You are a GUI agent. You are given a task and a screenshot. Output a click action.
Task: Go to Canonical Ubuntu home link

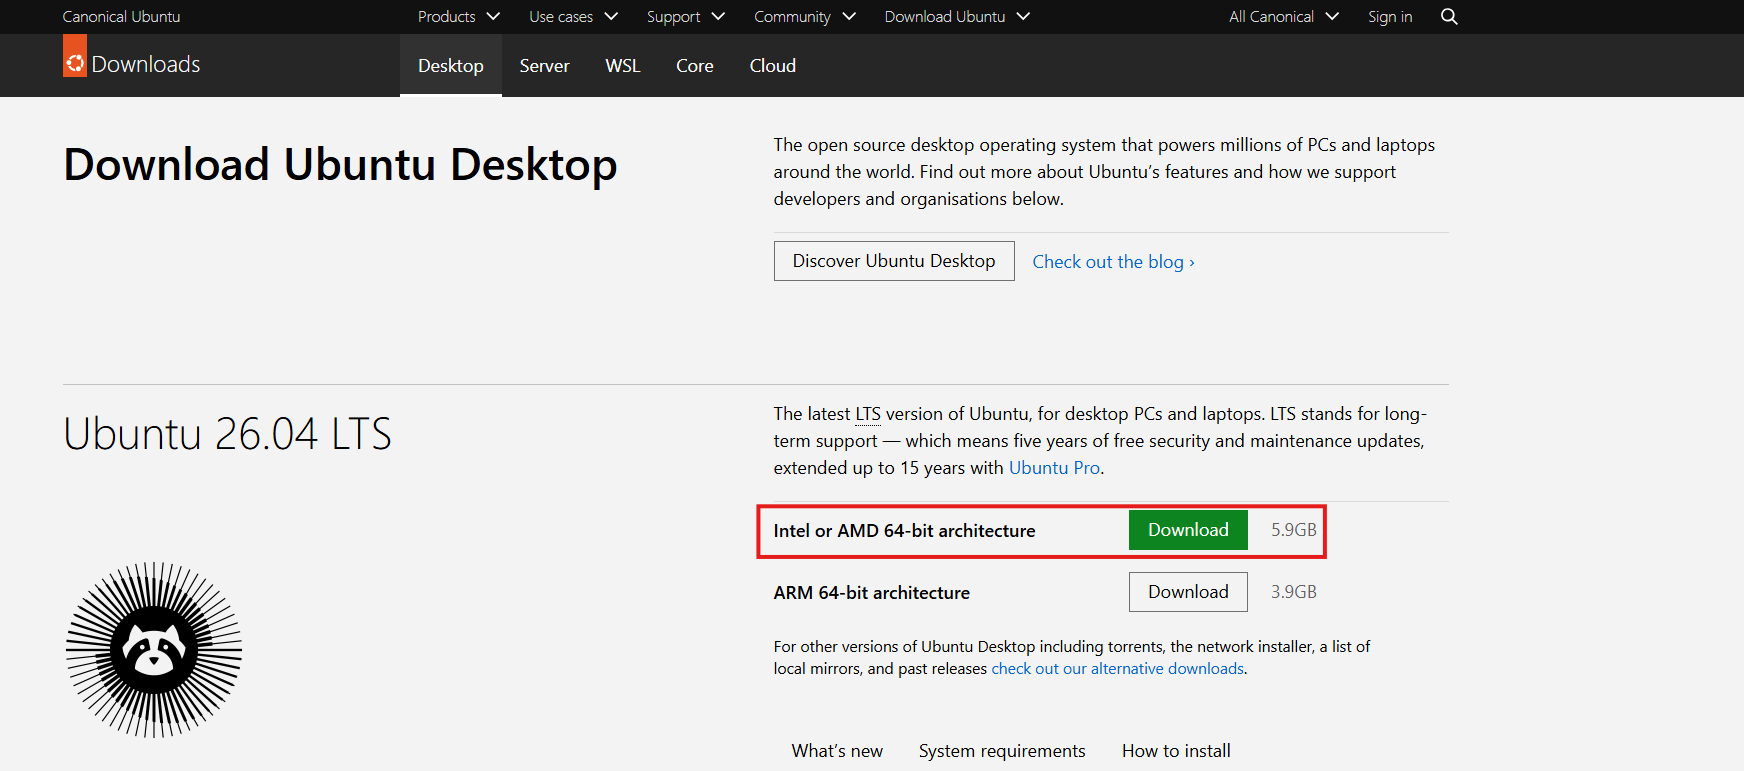(x=122, y=16)
